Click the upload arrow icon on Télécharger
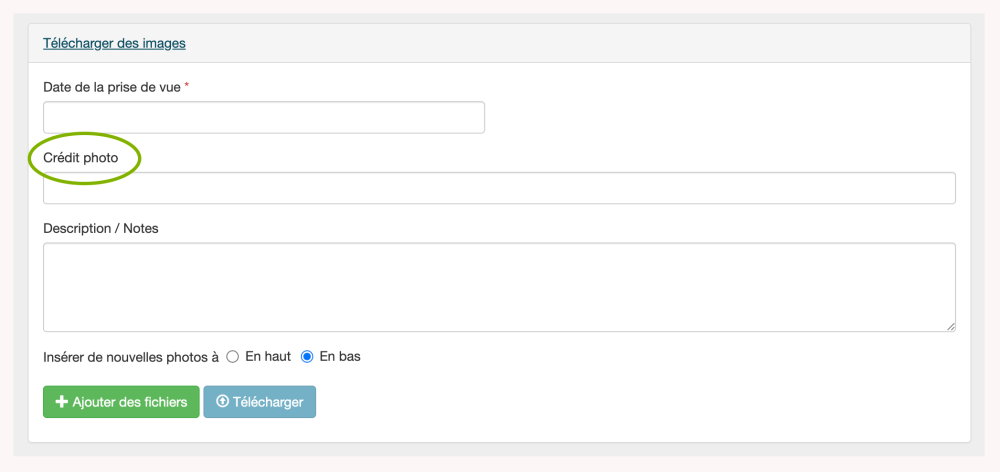Viewport: 1000px width, 472px height. click(222, 402)
